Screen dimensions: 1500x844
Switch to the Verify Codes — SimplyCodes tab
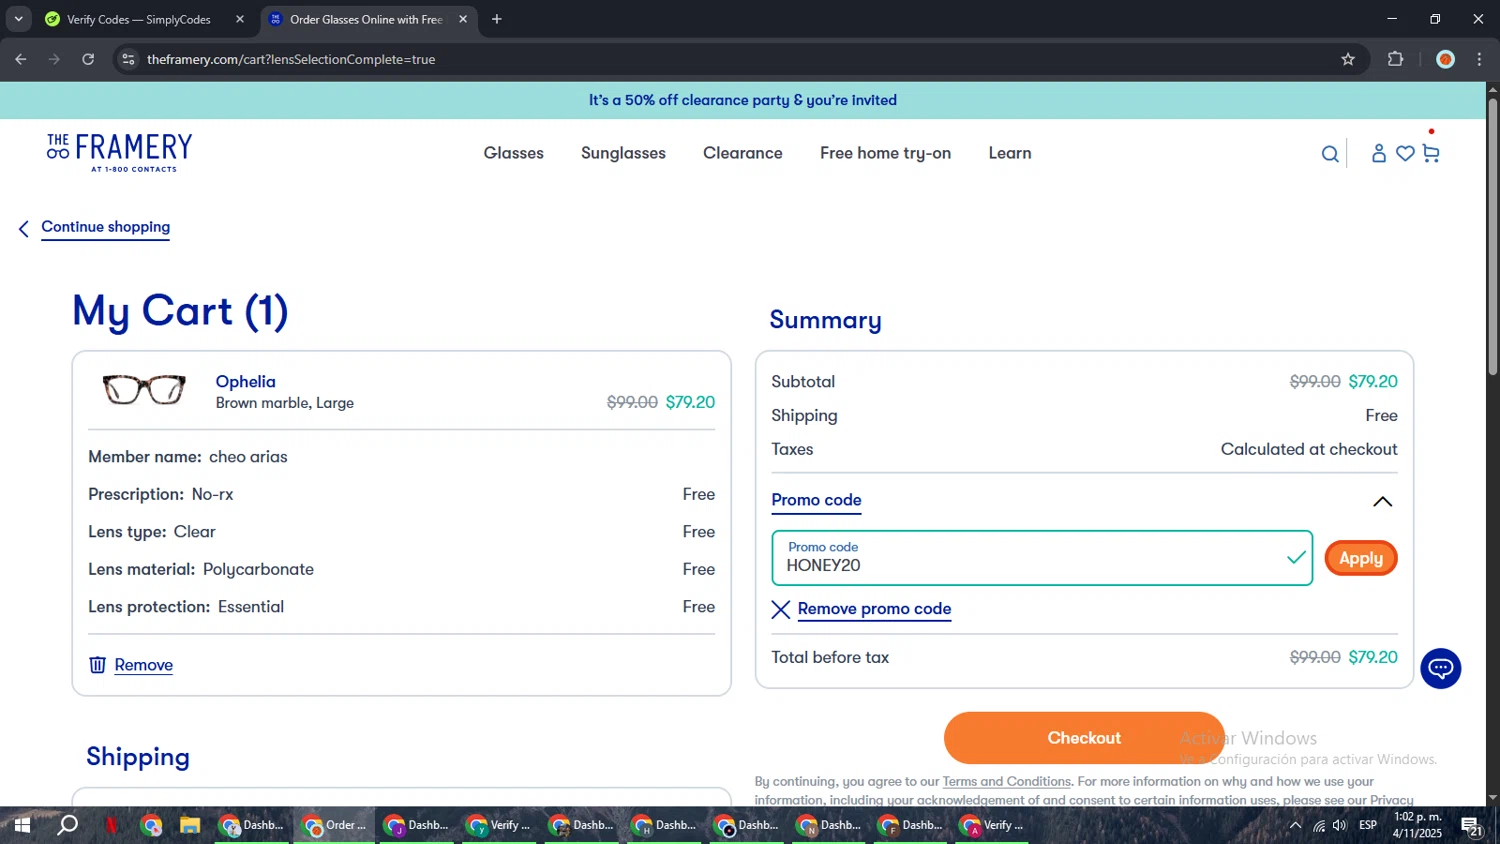pos(138,19)
